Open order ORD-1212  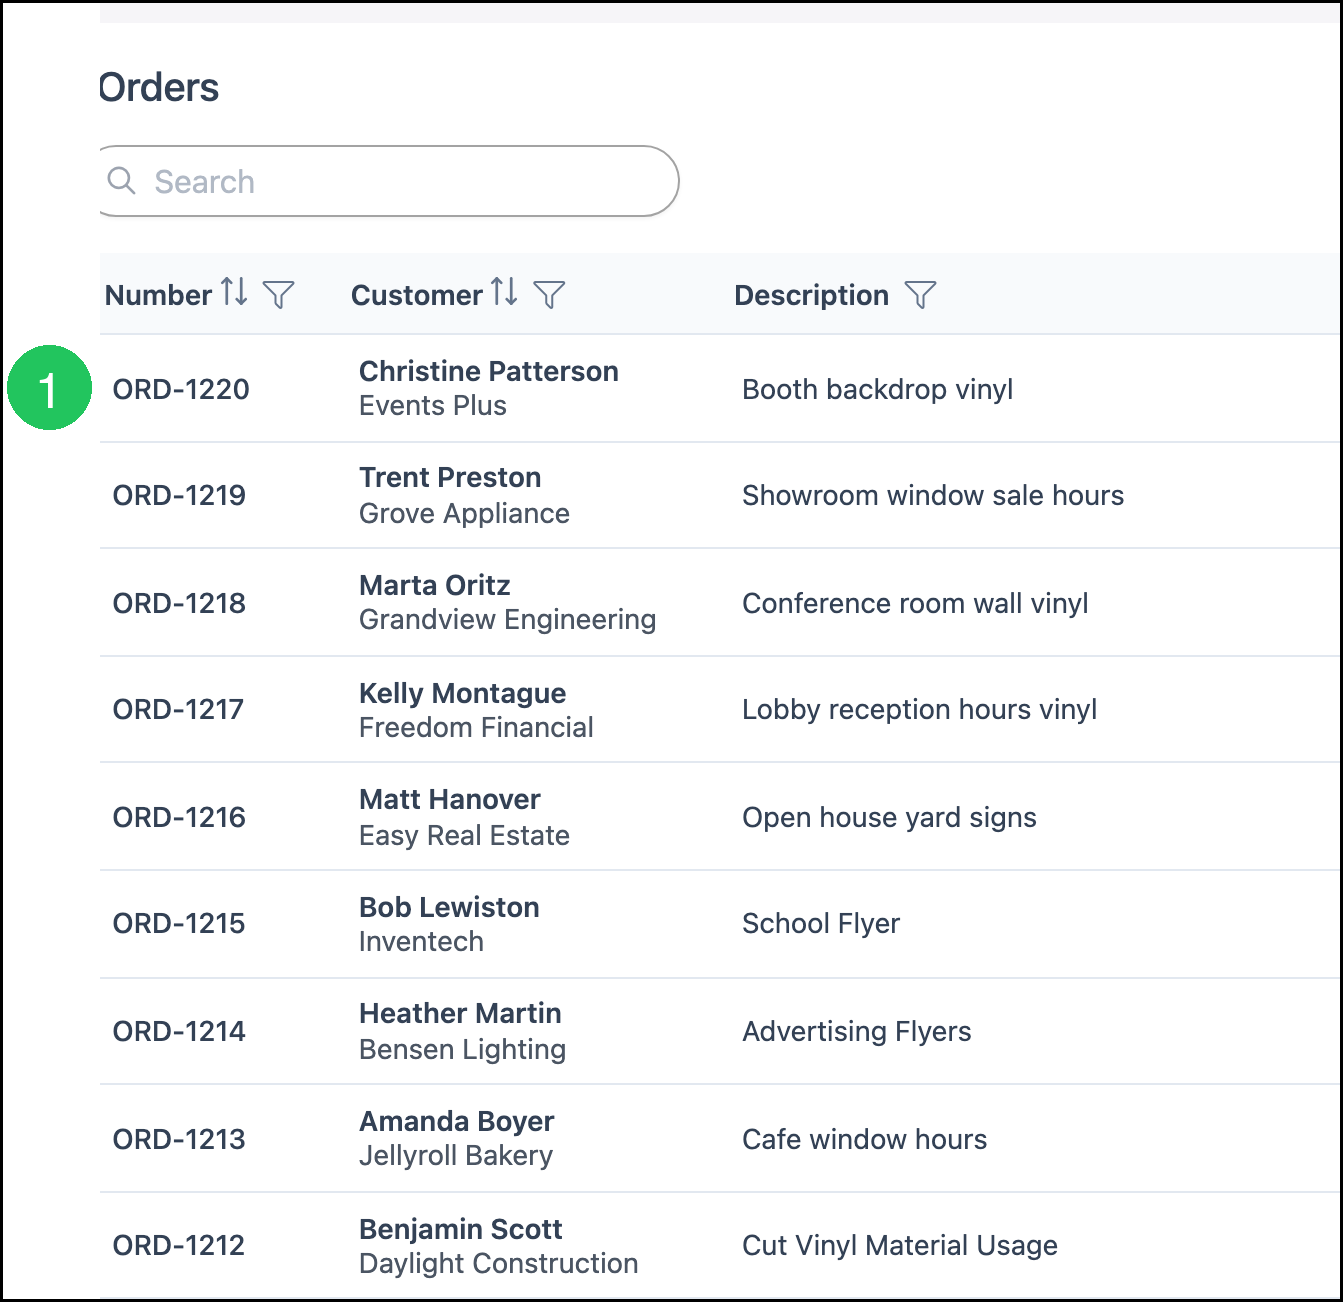tap(179, 1245)
